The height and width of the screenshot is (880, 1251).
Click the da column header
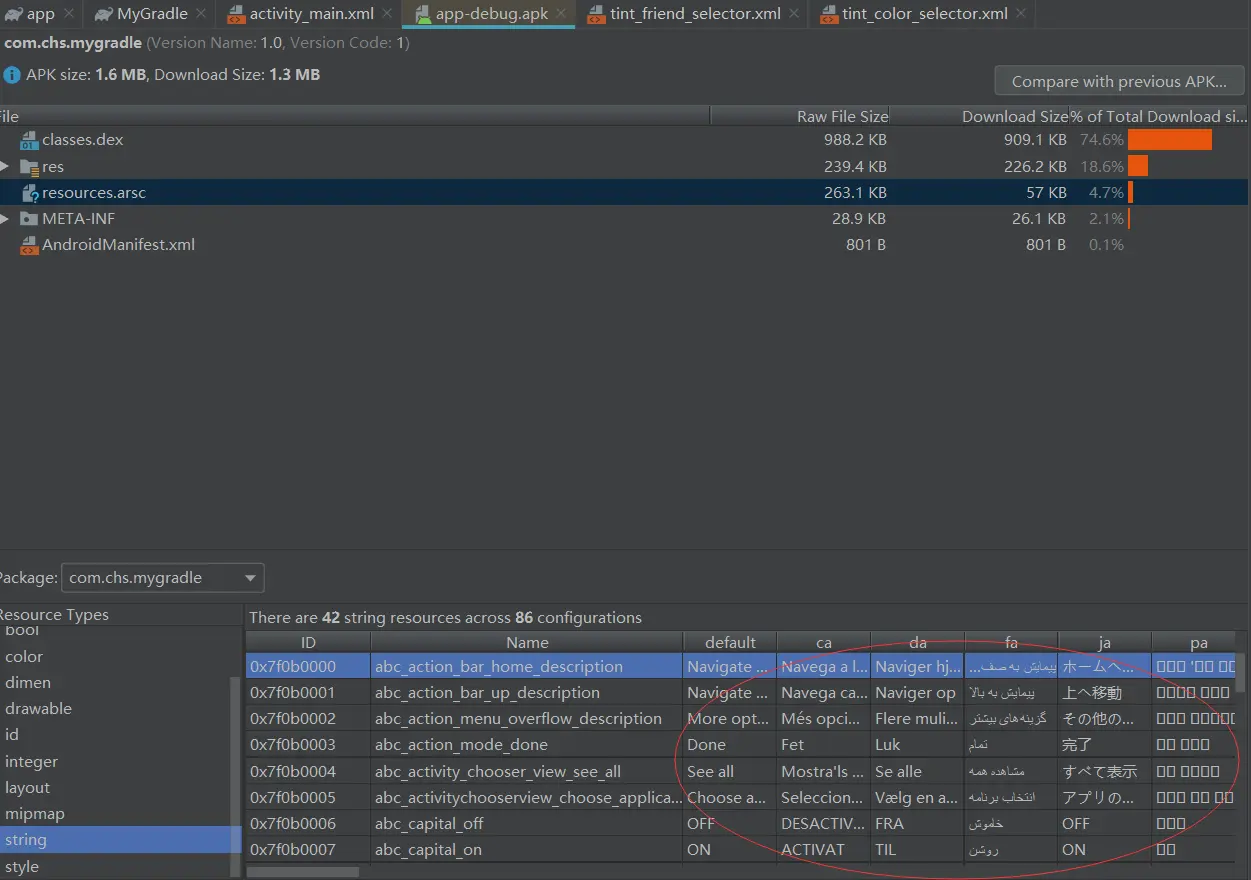coord(918,642)
